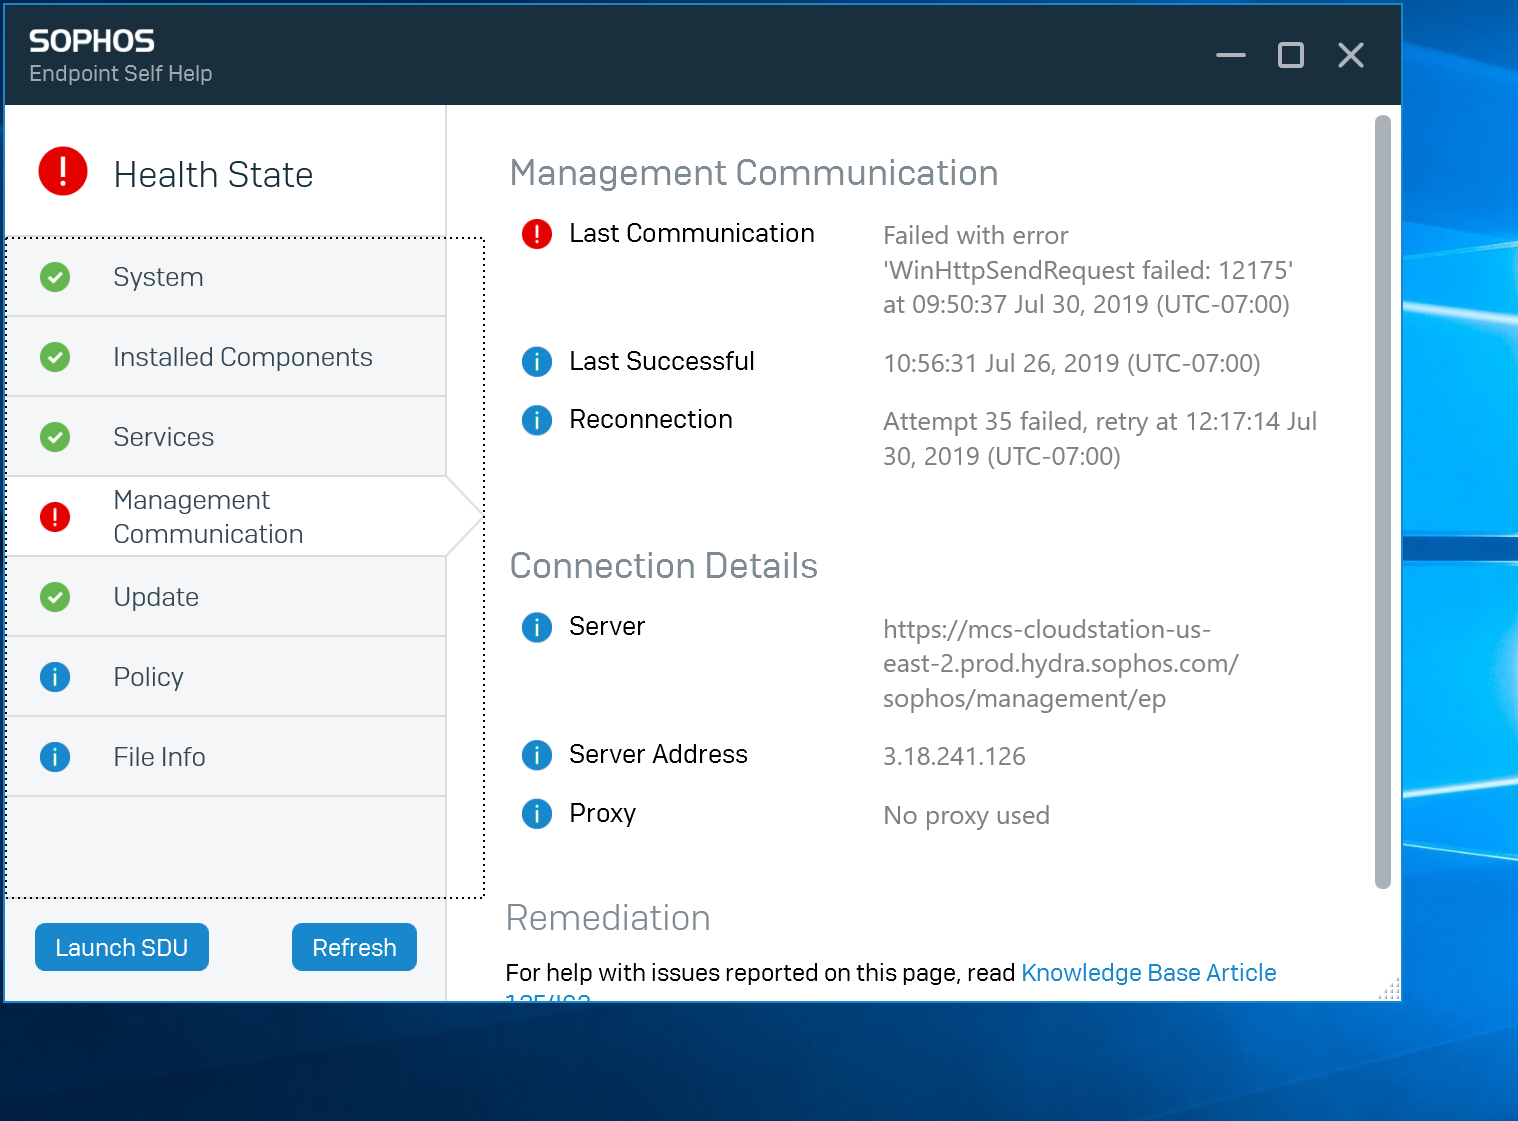Click the 'Proxy' label

tap(602, 813)
